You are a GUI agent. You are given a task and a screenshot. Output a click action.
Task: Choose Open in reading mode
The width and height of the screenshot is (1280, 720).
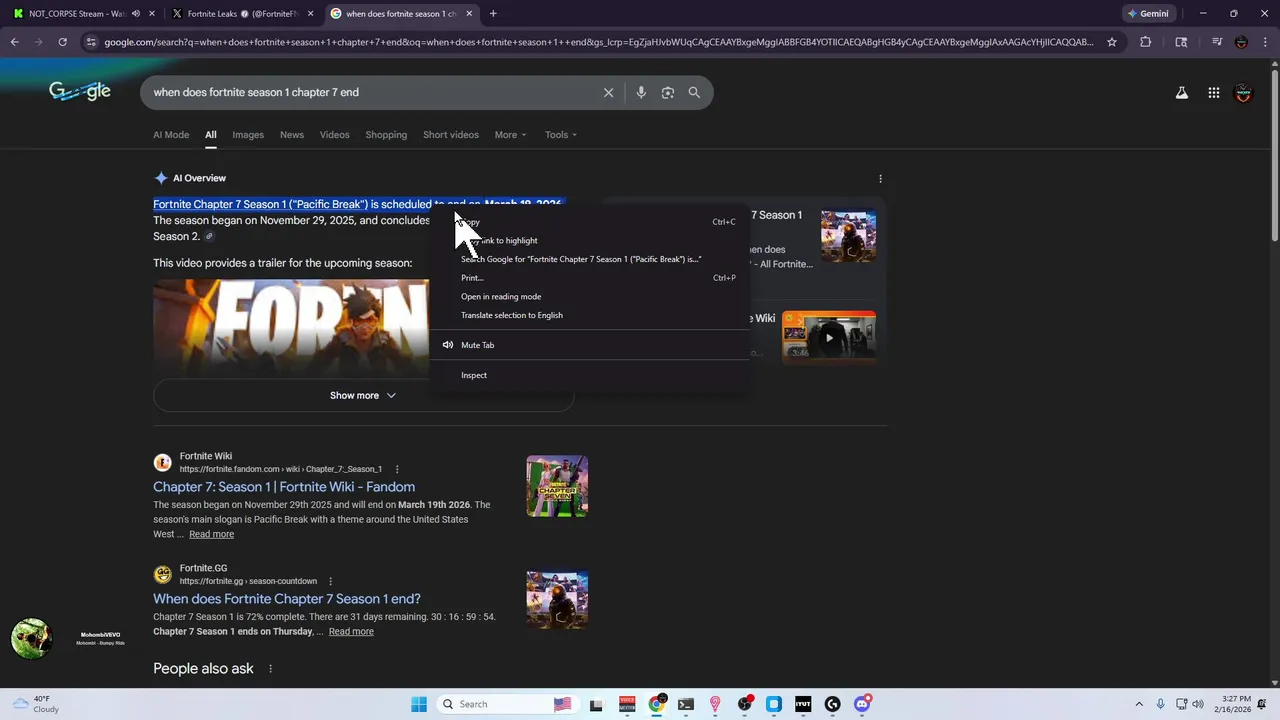tap(590, 296)
